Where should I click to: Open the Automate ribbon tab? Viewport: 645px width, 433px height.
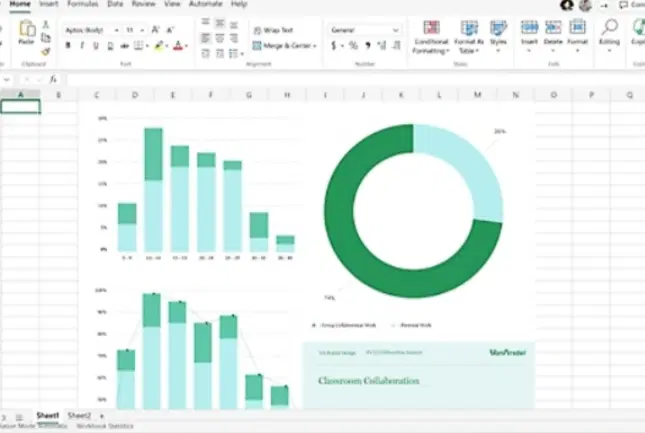coord(206,4)
